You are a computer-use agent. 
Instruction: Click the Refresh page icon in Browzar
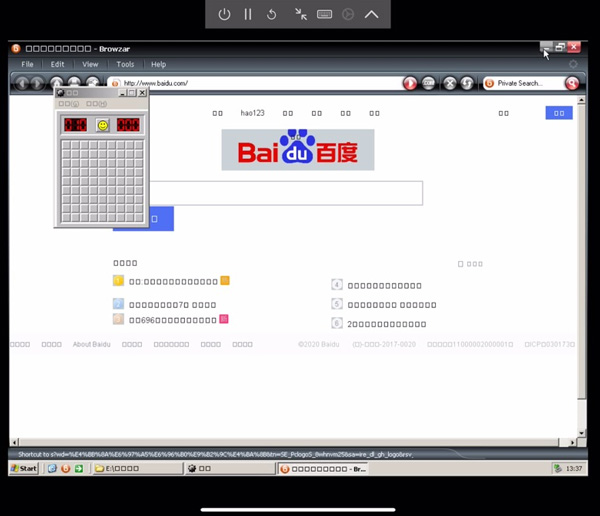pyautogui.click(x=467, y=83)
